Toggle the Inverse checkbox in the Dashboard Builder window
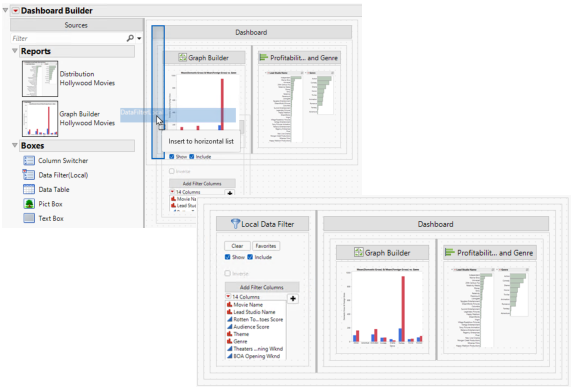Screen dimensions: 574x389 point(172,171)
